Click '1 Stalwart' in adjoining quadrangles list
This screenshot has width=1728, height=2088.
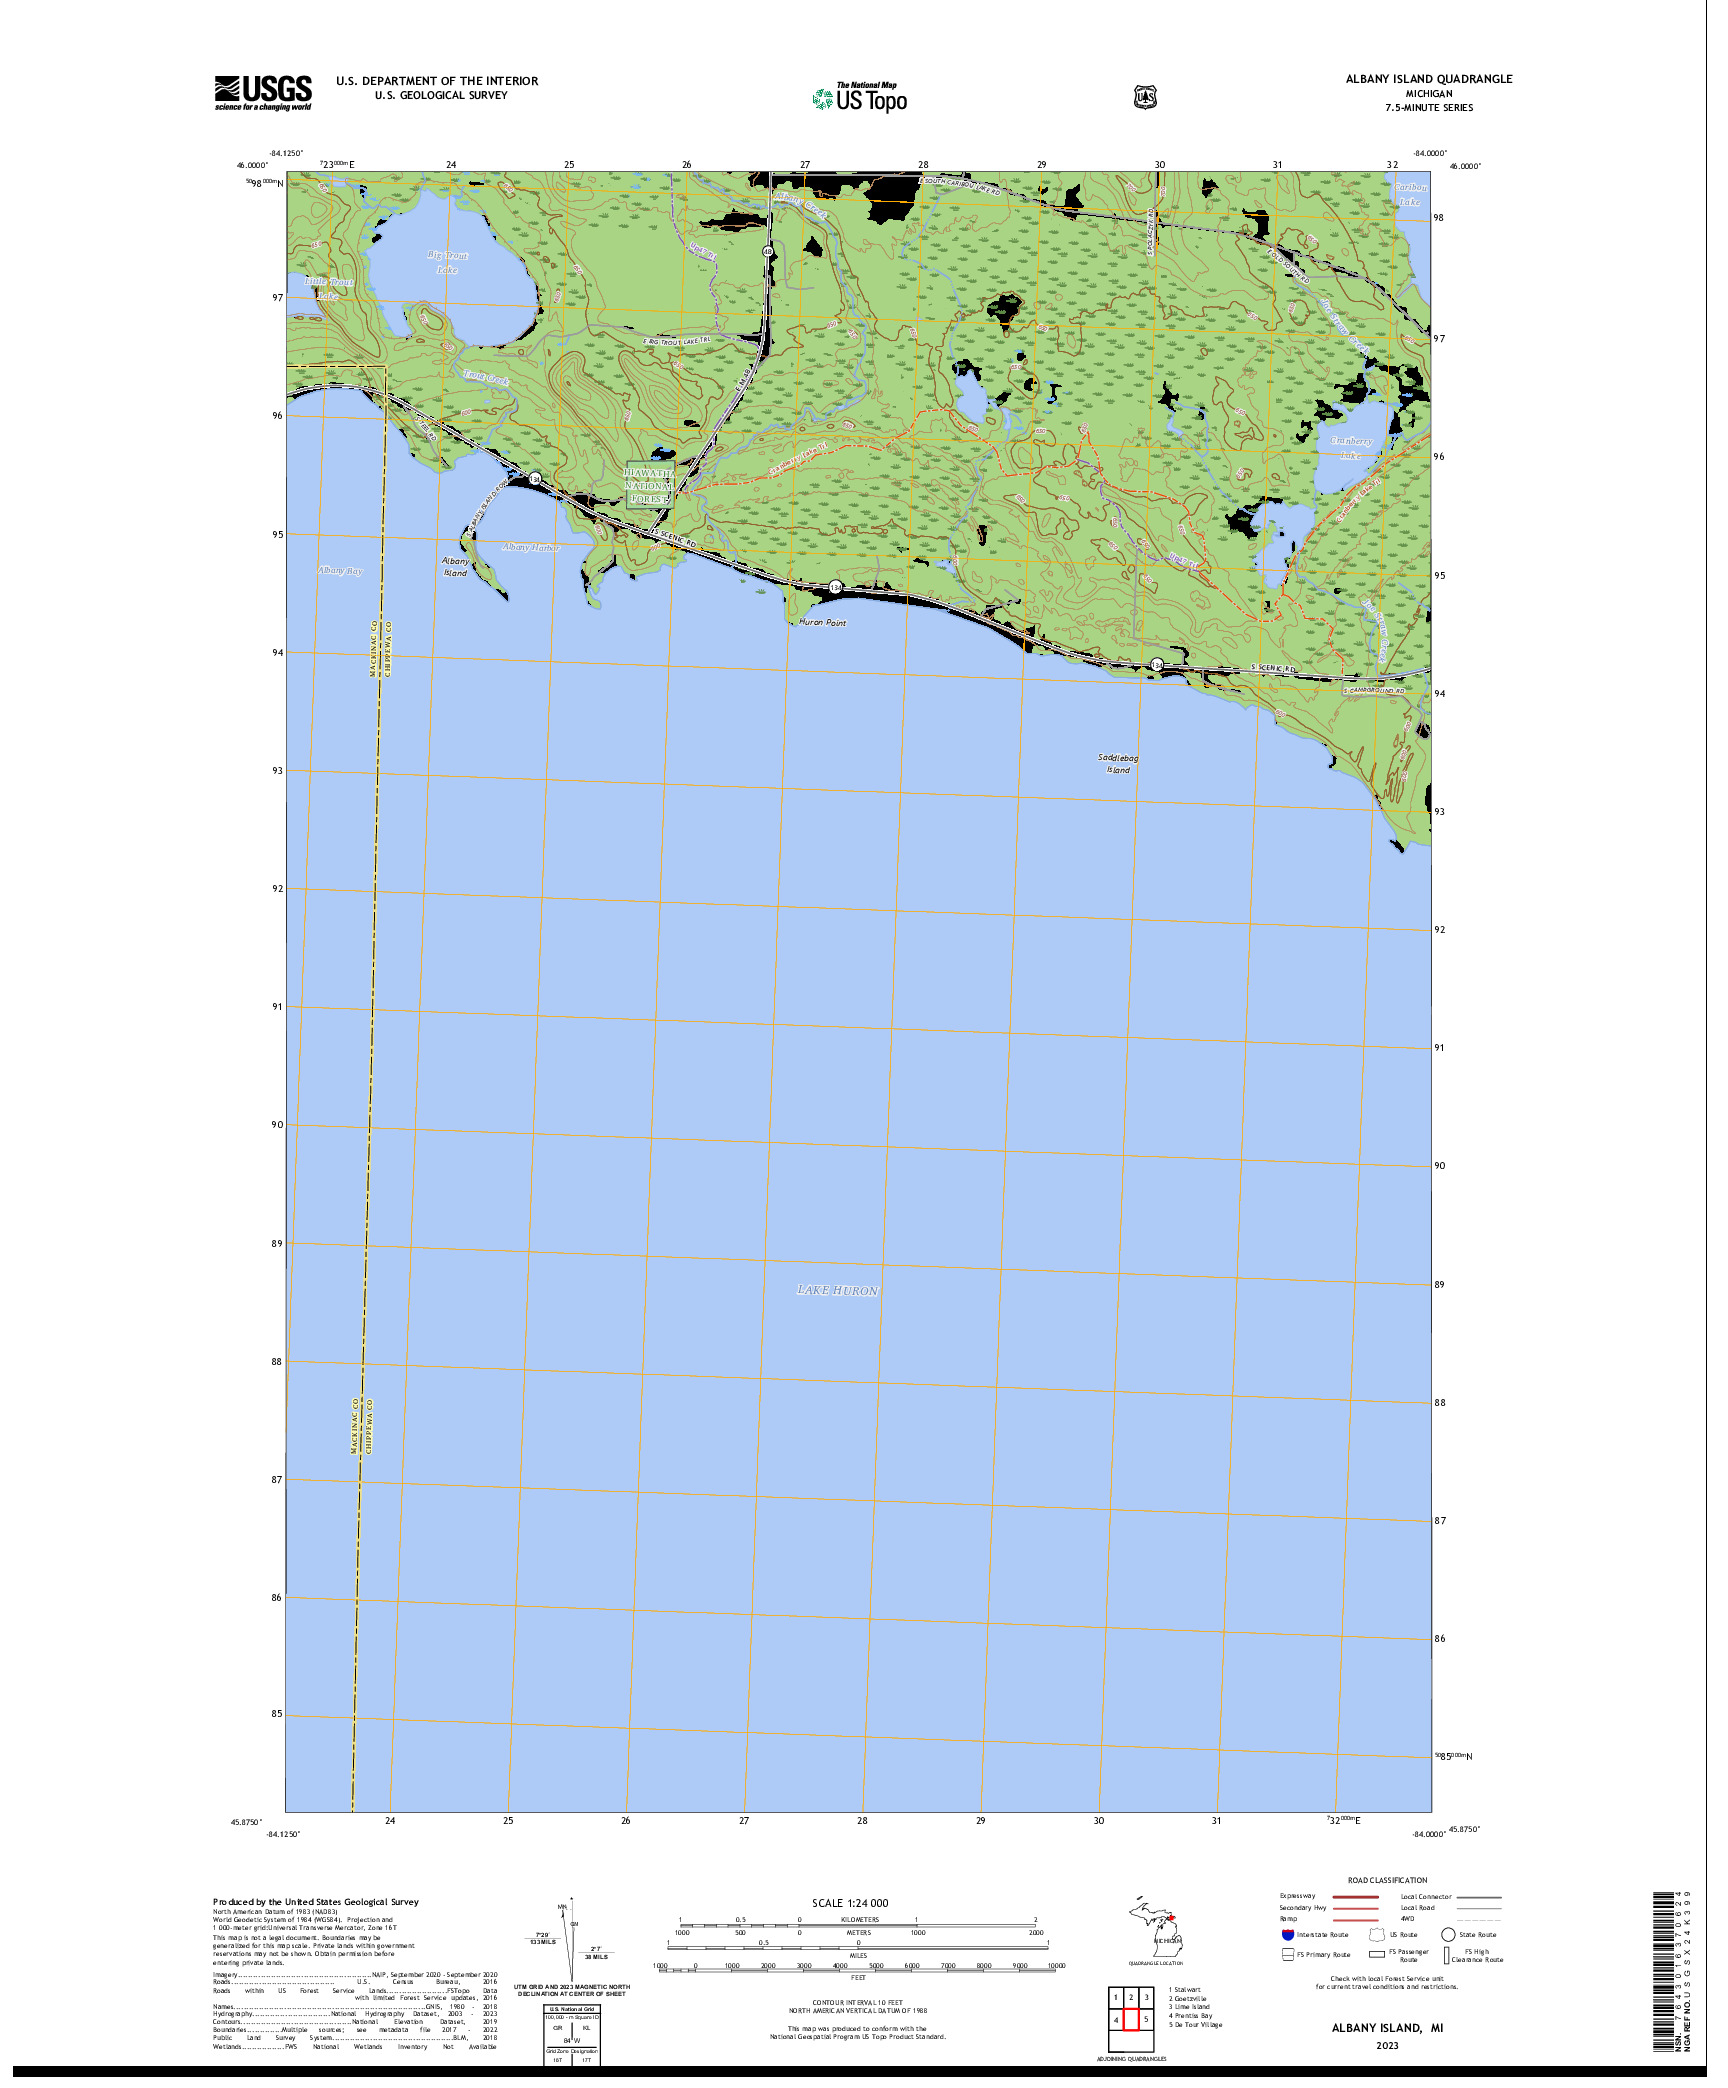pos(1185,1990)
